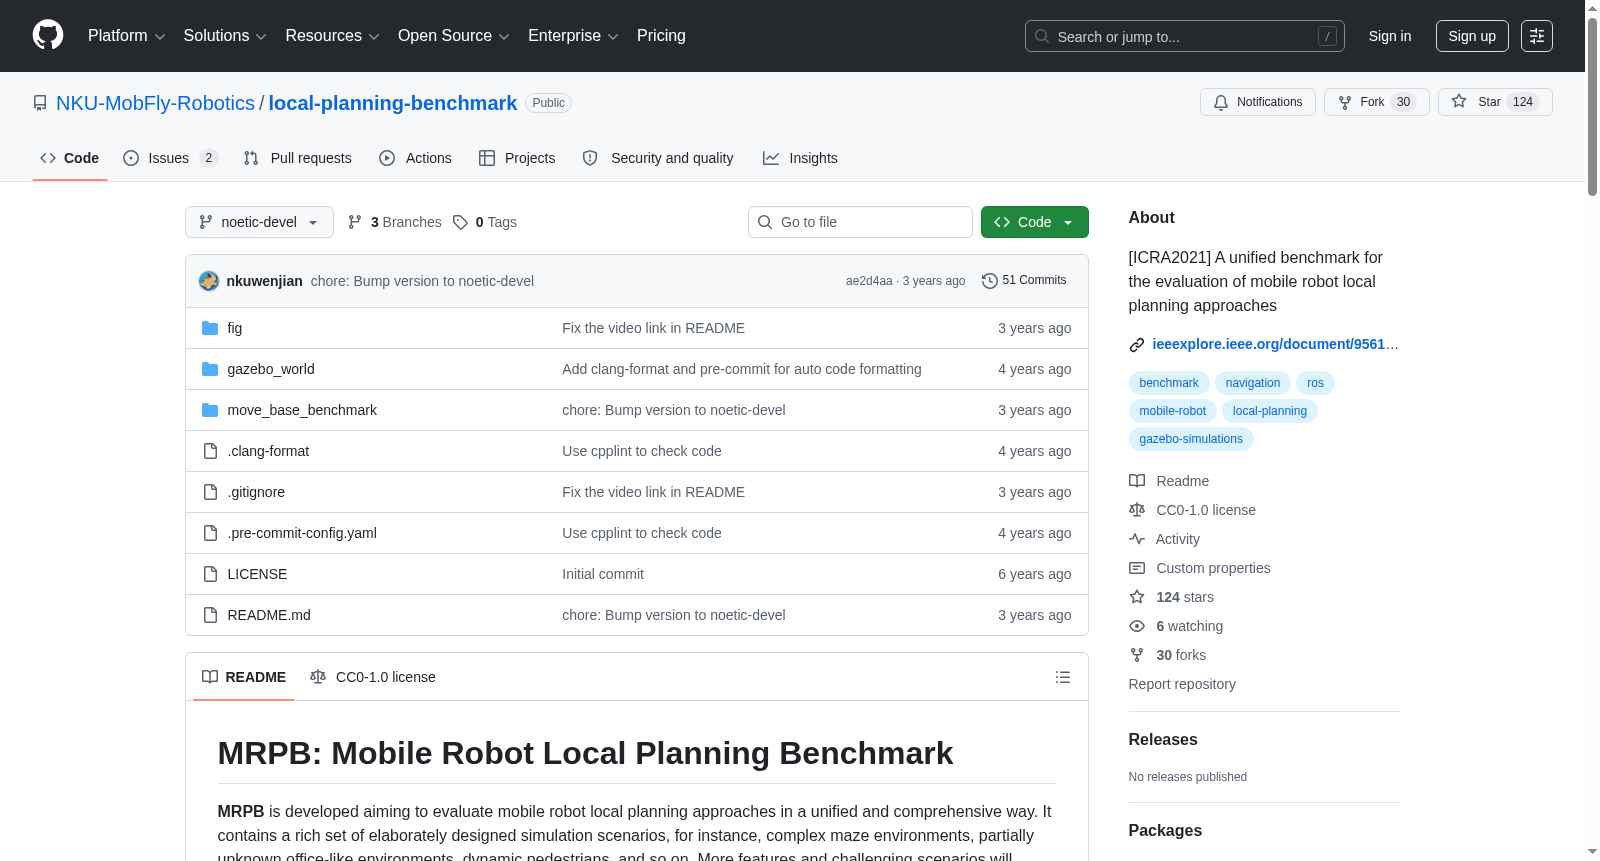Image resolution: width=1600 pixels, height=861 pixels.
Task: Open the local-planning-benchmark repository name link
Action: [x=393, y=103]
